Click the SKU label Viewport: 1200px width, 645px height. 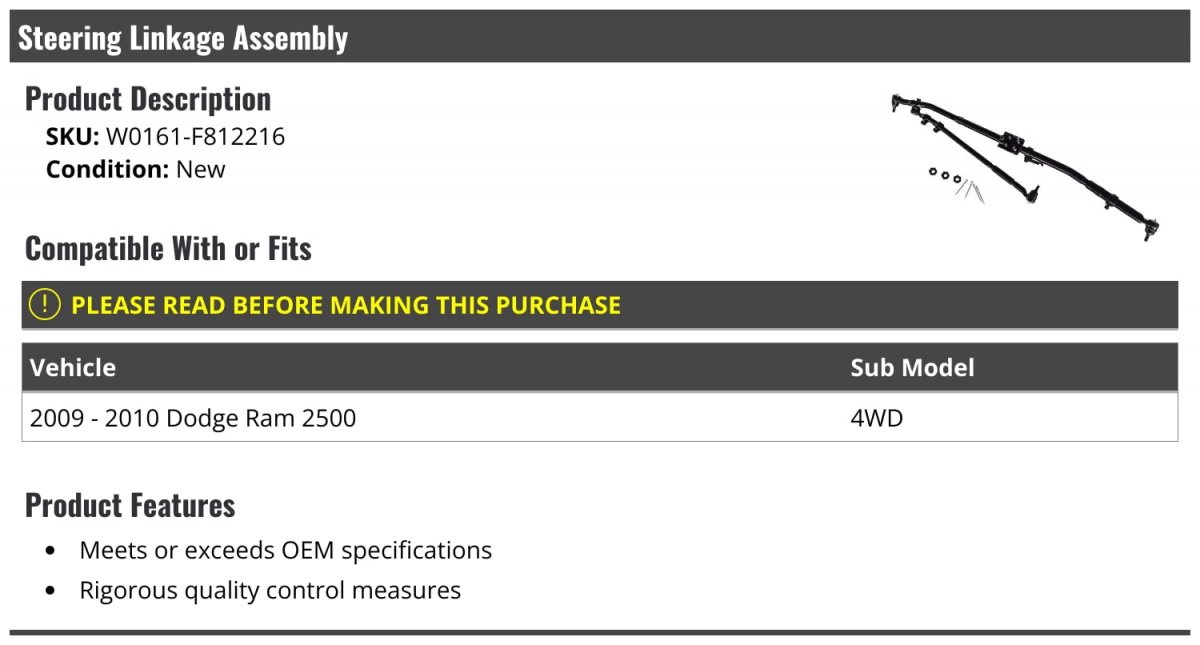click(x=73, y=137)
